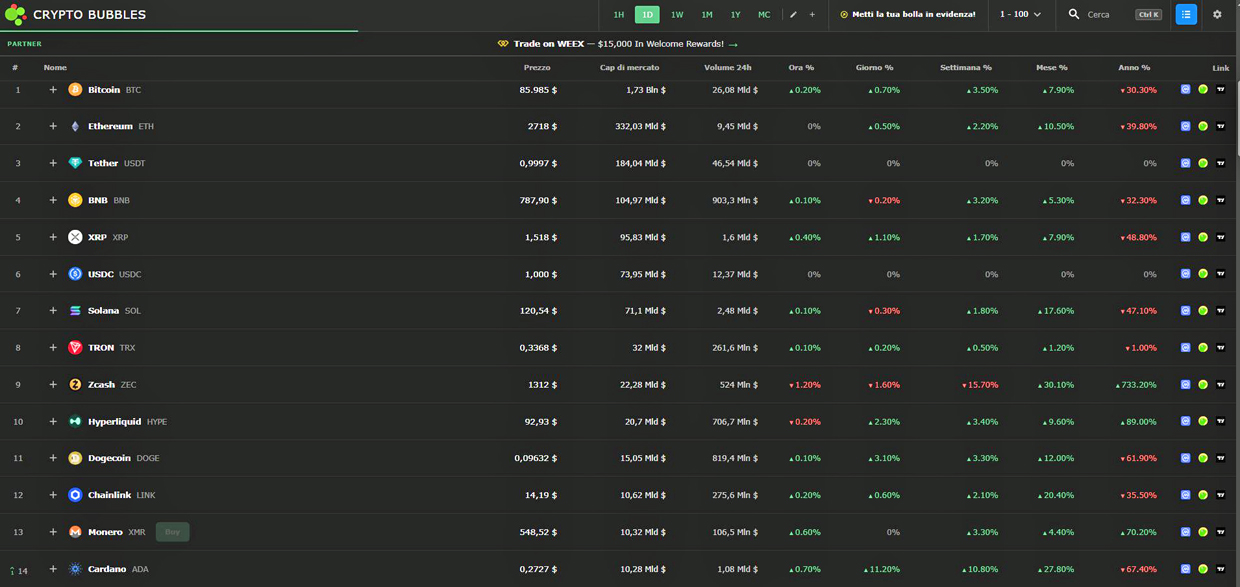Sort by the Prezzo column header

click(x=536, y=68)
